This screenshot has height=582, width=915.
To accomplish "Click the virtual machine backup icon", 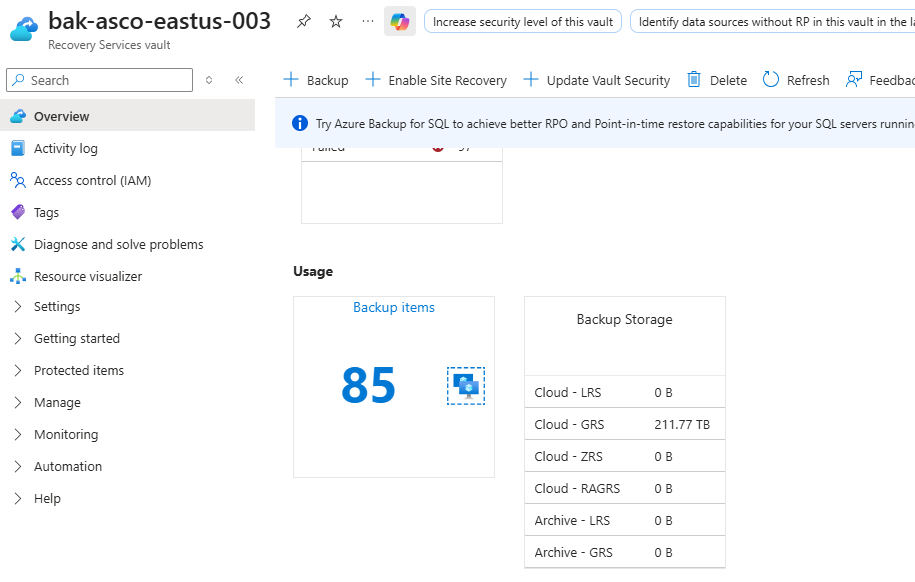I will pyautogui.click(x=466, y=386).
